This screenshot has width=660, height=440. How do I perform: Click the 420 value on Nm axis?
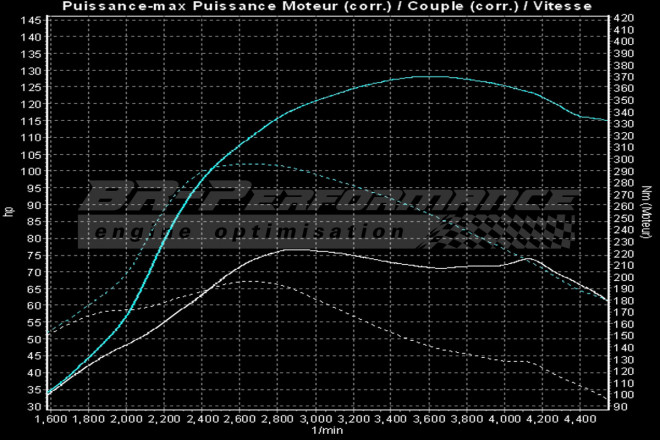click(622, 18)
